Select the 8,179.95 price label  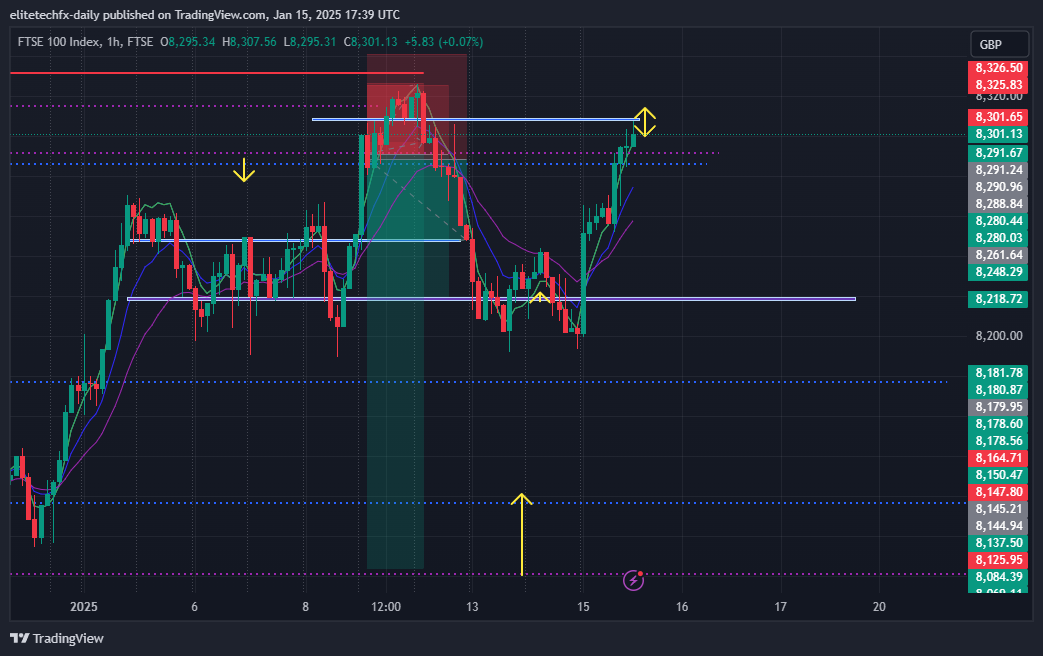coord(998,407)
